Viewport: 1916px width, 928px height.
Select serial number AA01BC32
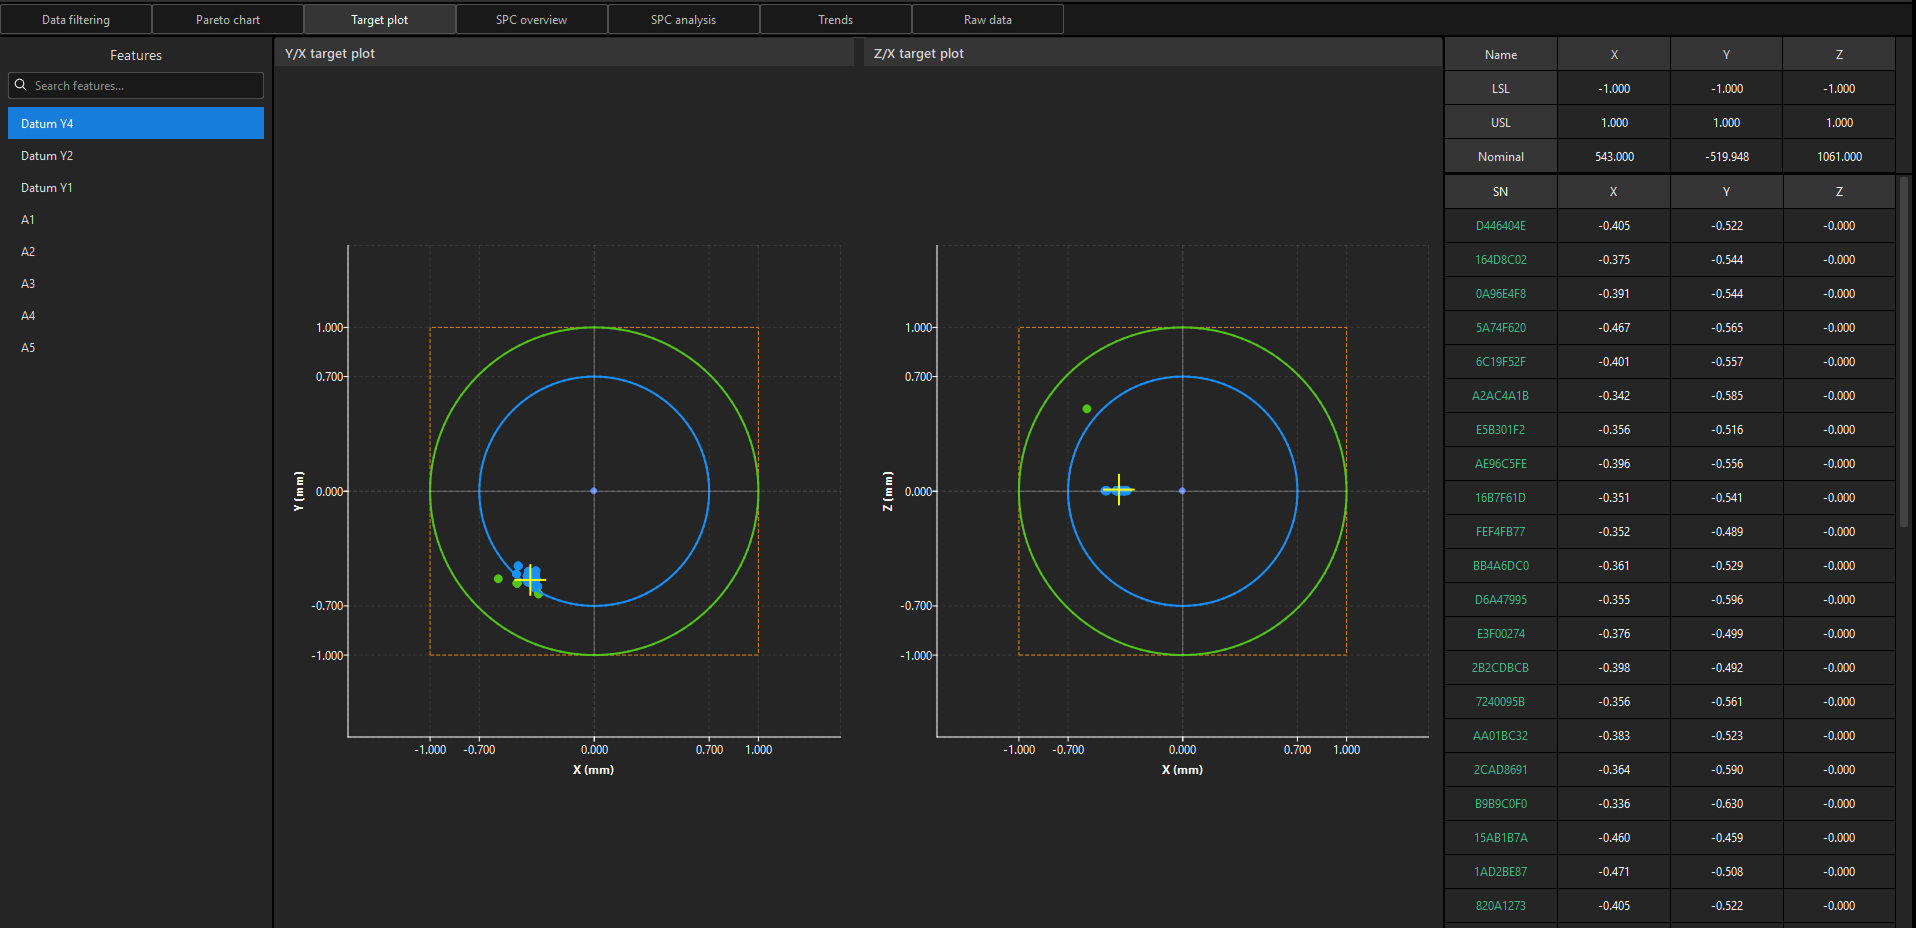click(1501, 736)
